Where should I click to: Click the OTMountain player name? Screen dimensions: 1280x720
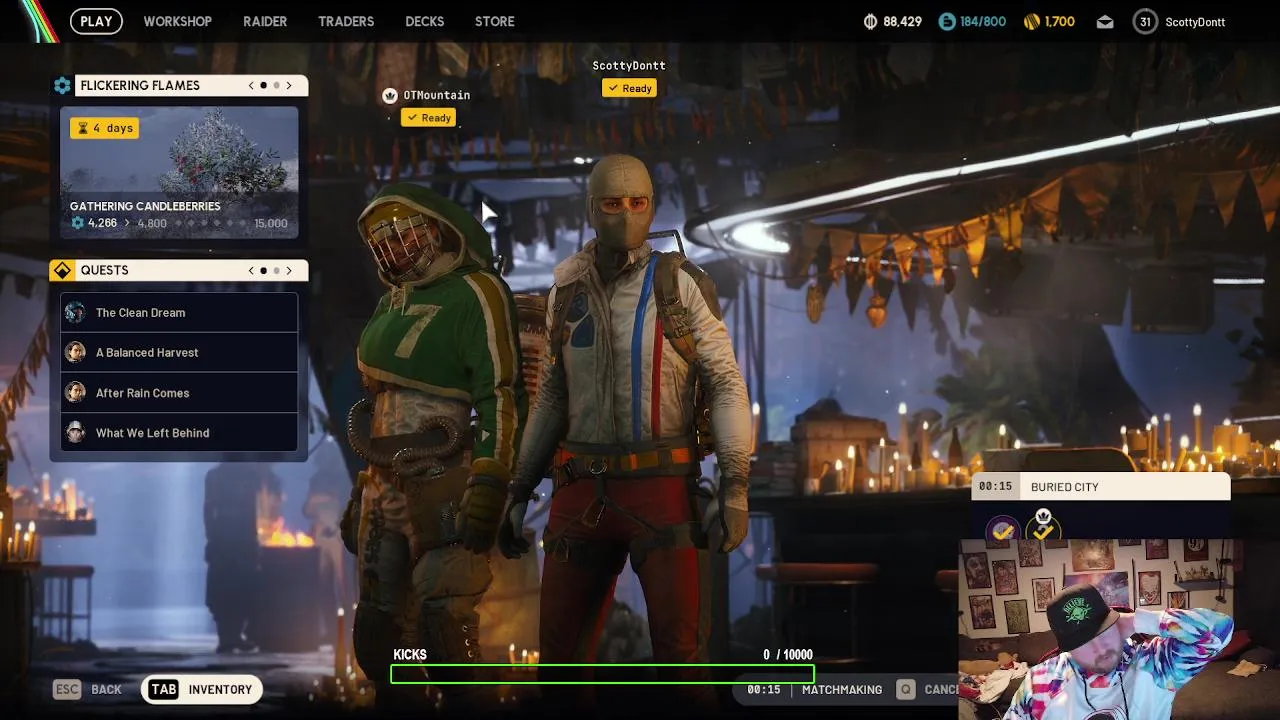pos(436,95)
